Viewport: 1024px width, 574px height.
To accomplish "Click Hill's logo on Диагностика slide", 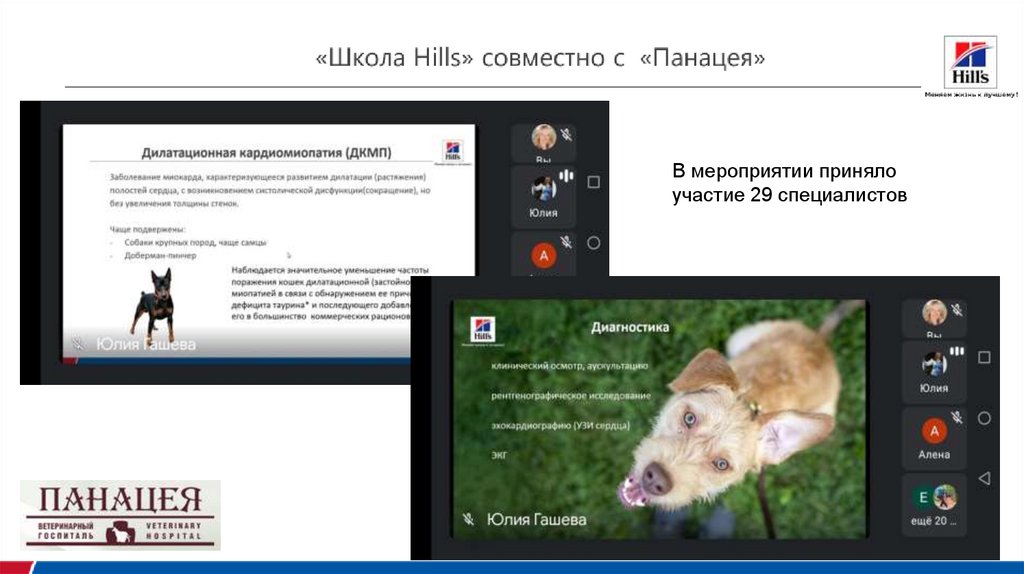I will pyautogui.click(x=483, y=329).
